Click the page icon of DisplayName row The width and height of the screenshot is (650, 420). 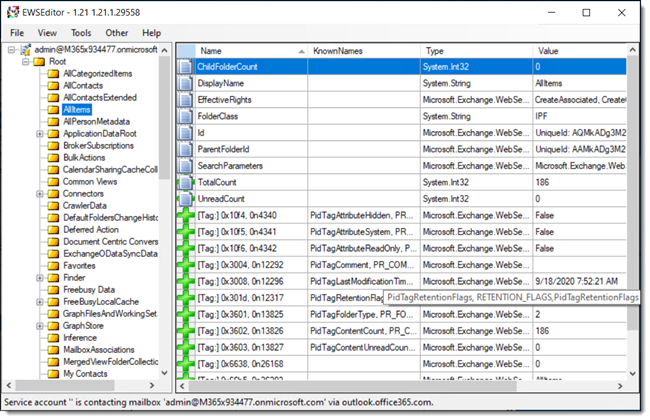[185, 84]
